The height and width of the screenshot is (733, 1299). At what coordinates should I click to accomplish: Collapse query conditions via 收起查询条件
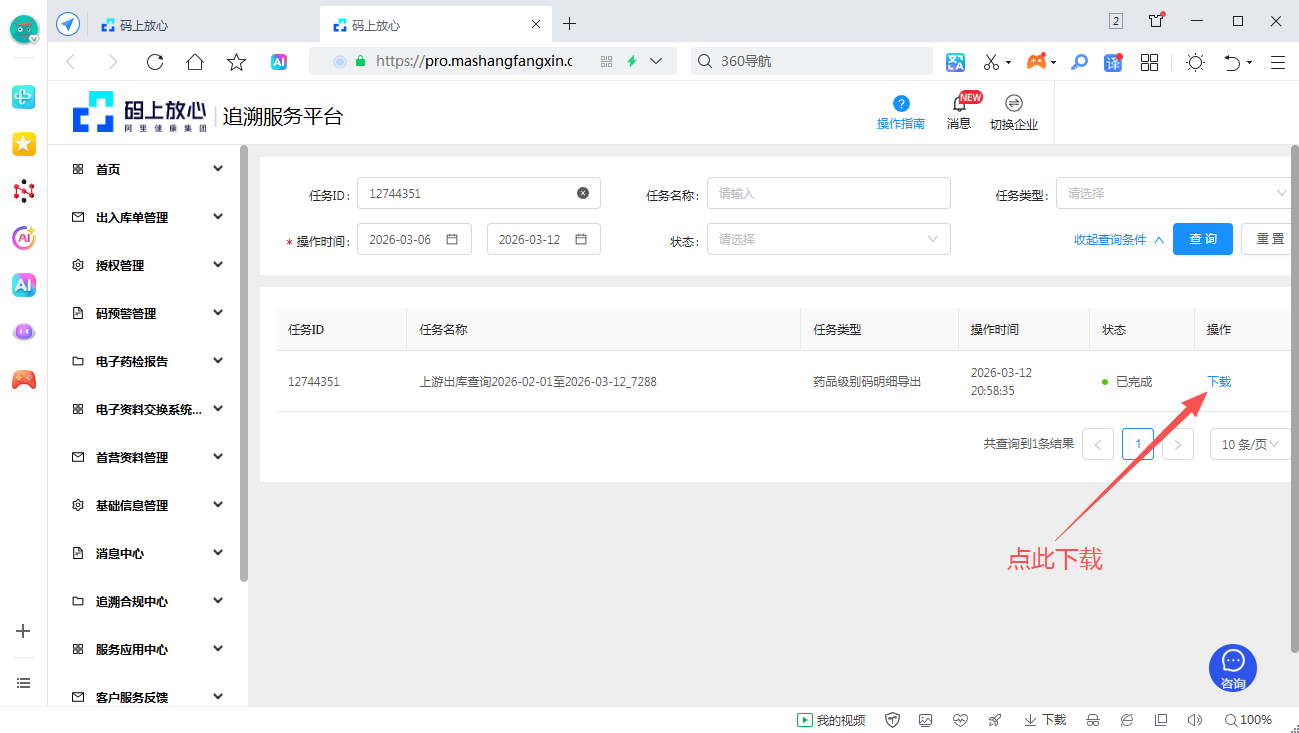pos(1118,240)
